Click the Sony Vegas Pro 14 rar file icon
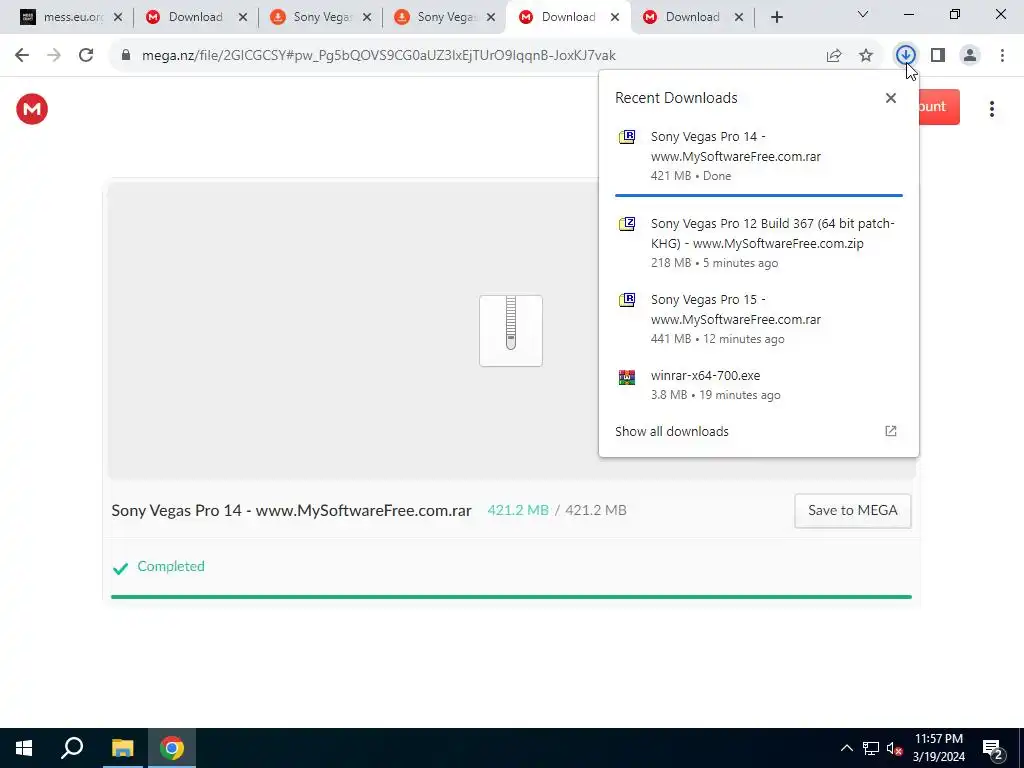Viewport: 1024px width, 768px height. pyautogui.click(x=627, y=136)
